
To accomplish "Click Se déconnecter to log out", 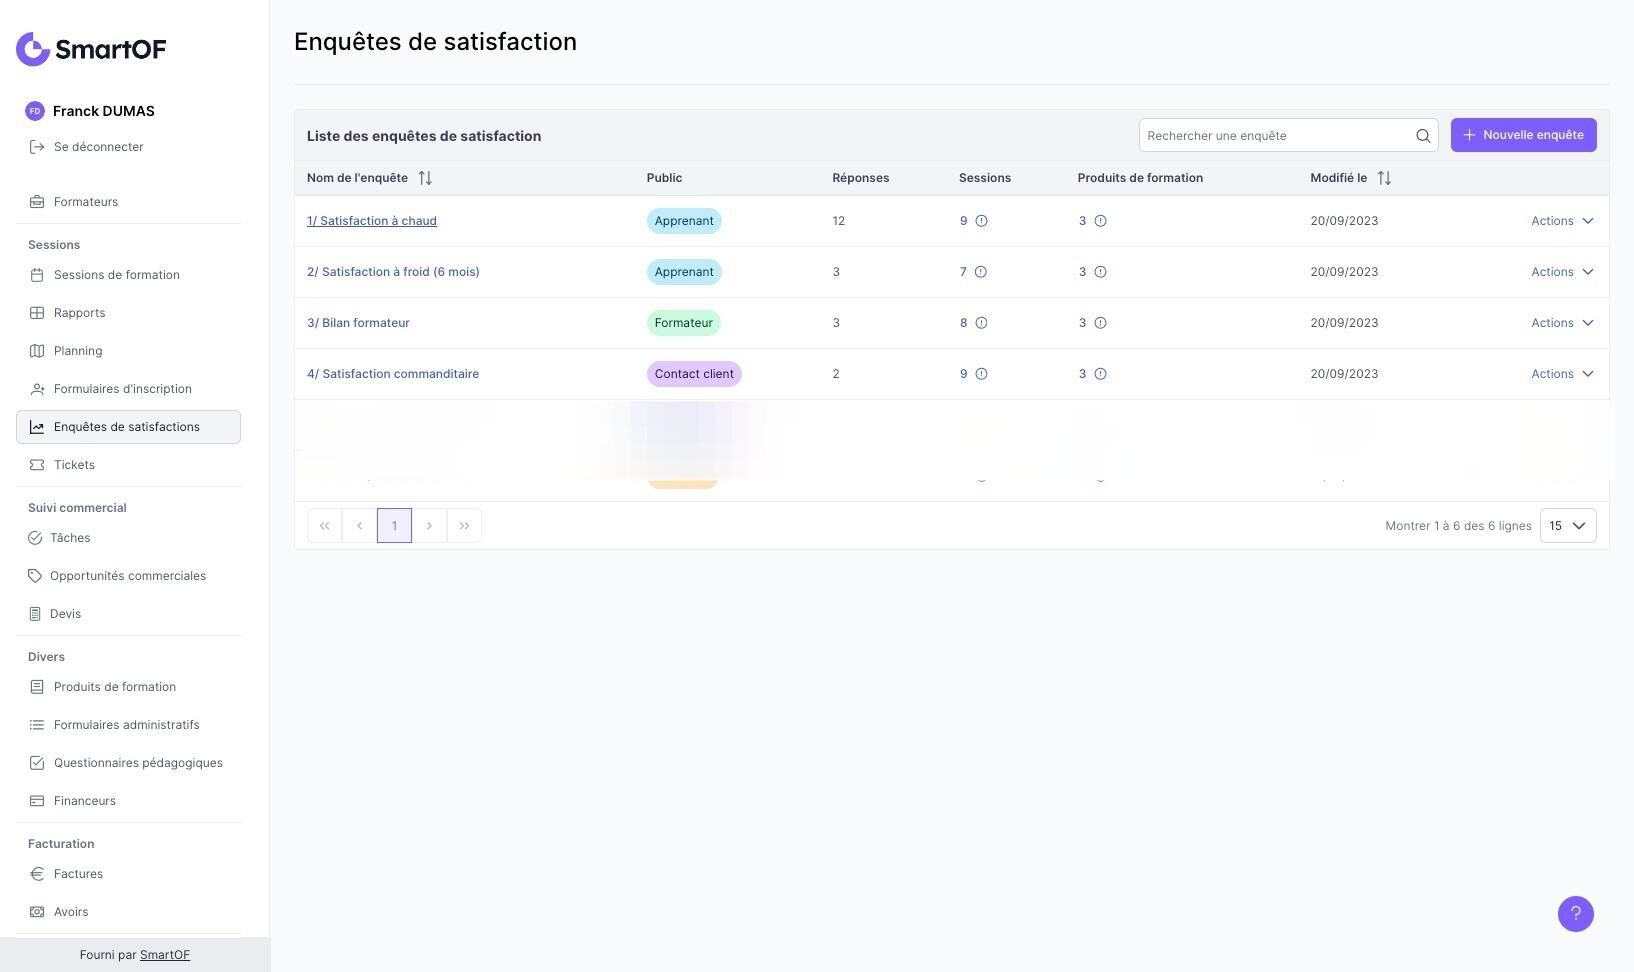I will 98,147.
